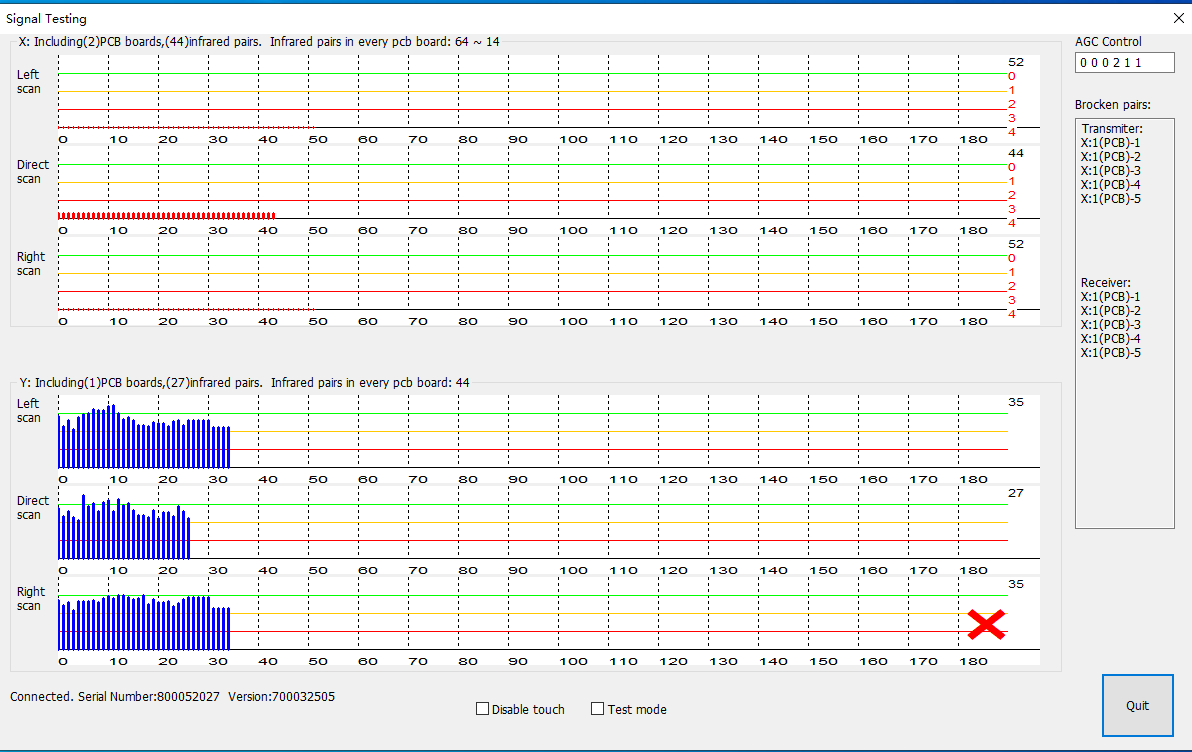Click the AGC Control input field

[x=1124, y=63]
